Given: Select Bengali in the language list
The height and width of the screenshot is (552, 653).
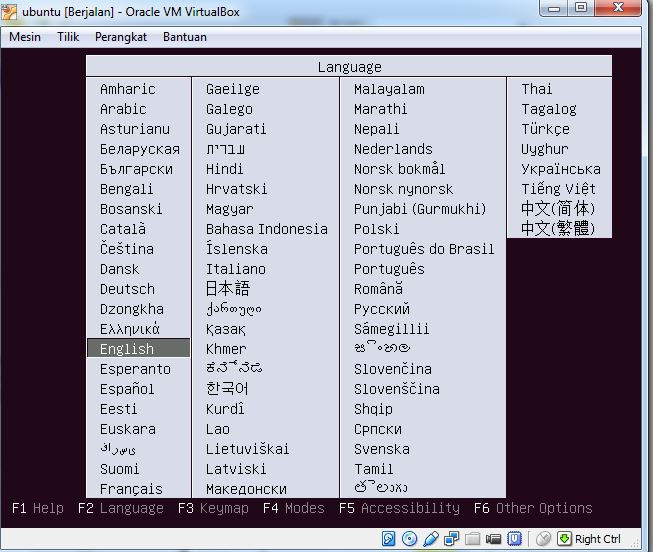Looking at the screenshot, I should [x=126, y=189].
